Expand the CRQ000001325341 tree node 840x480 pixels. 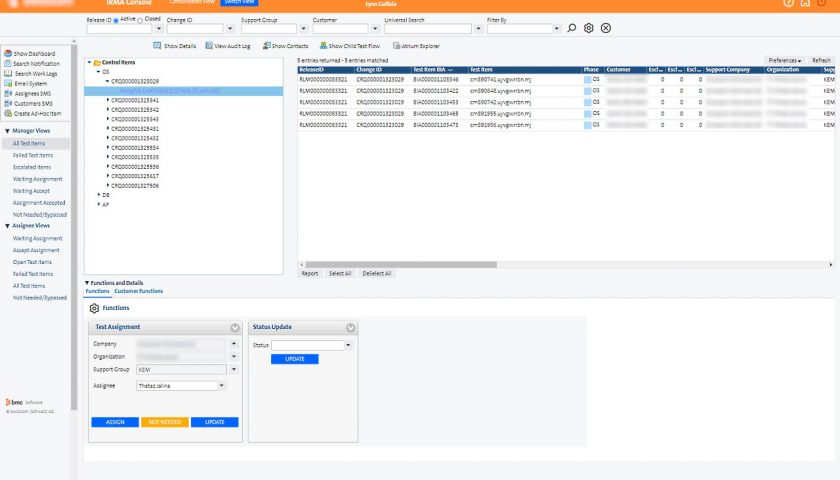pyautogui.click(x=108, y=100)
